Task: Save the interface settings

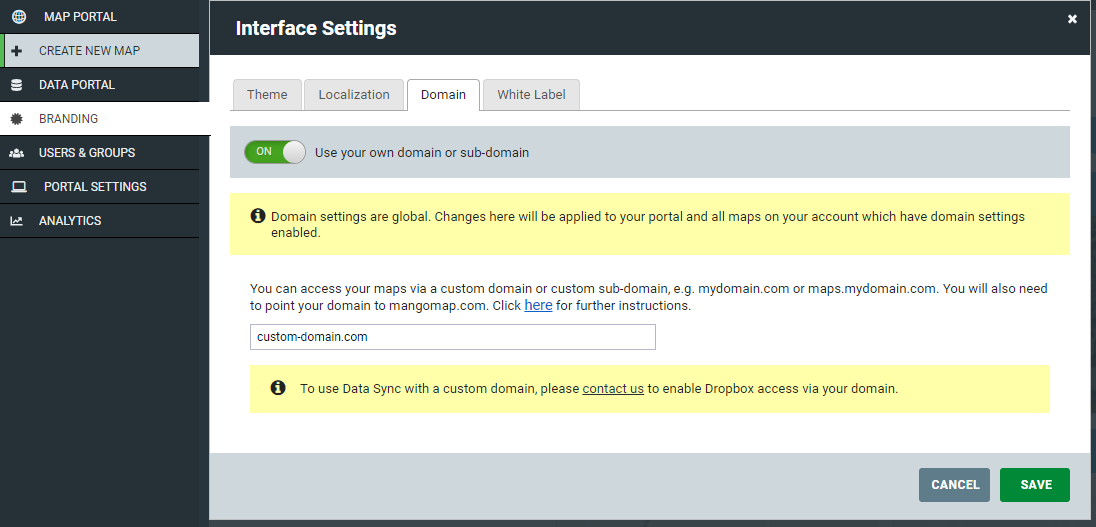Action: [1035, 485]
